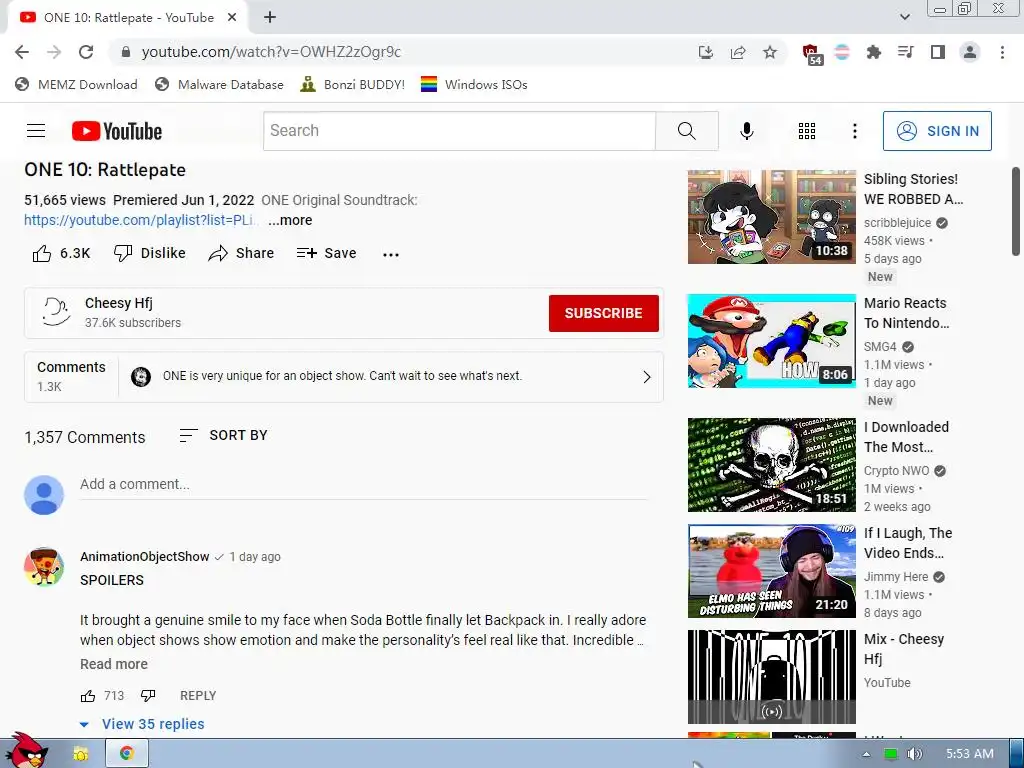Show hidden system tray icons
1024x768 pixels.
click(x=866, y=754)
